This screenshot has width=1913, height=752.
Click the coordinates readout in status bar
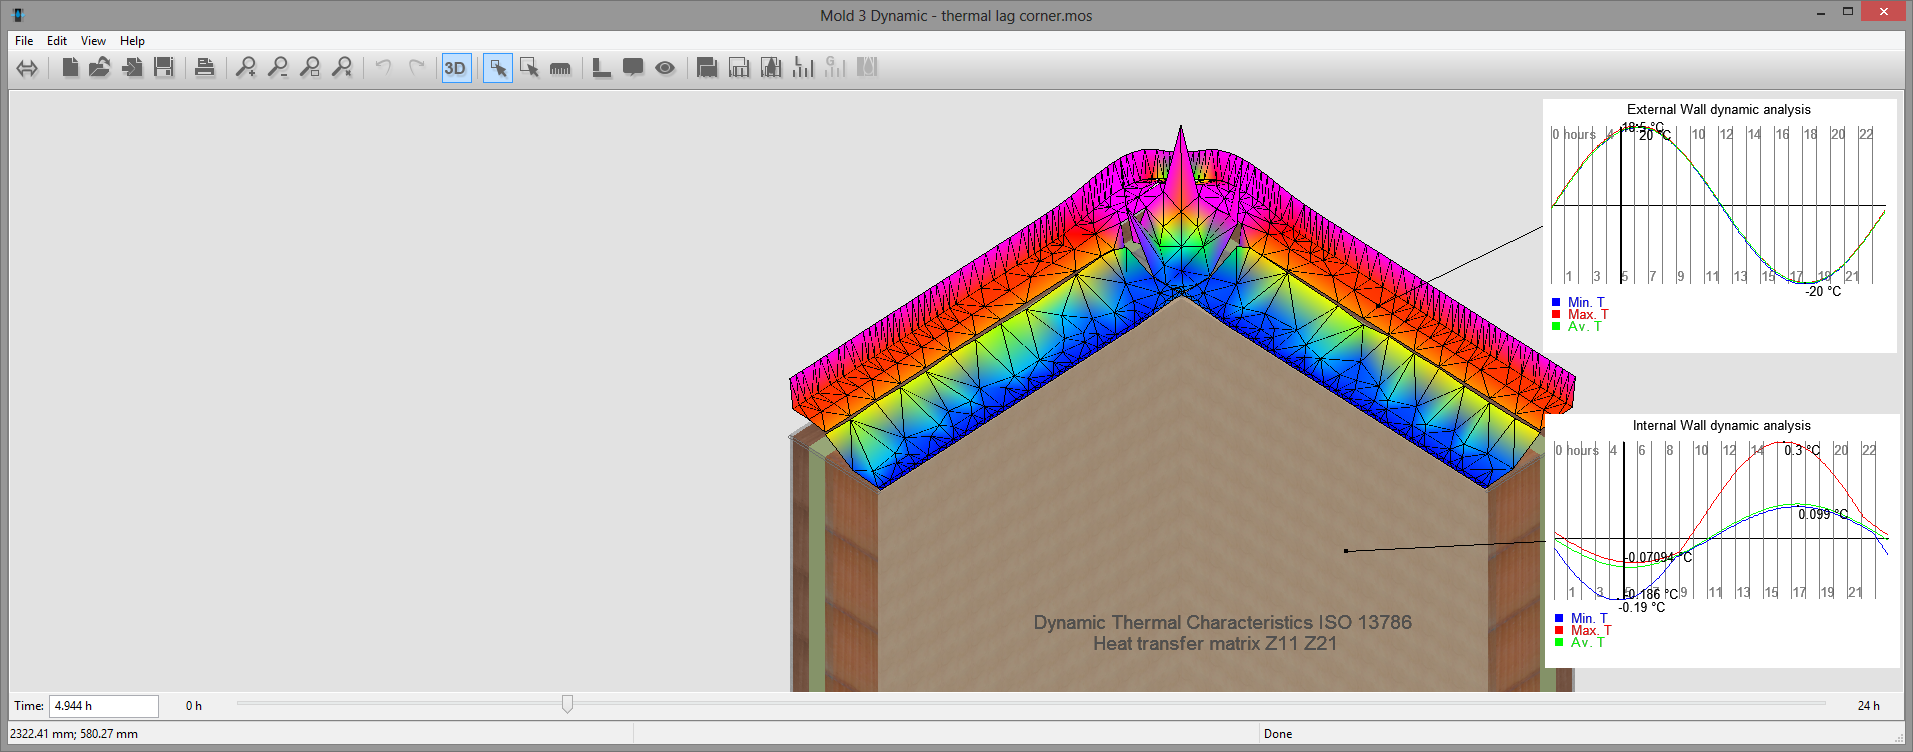pos(74,734)
